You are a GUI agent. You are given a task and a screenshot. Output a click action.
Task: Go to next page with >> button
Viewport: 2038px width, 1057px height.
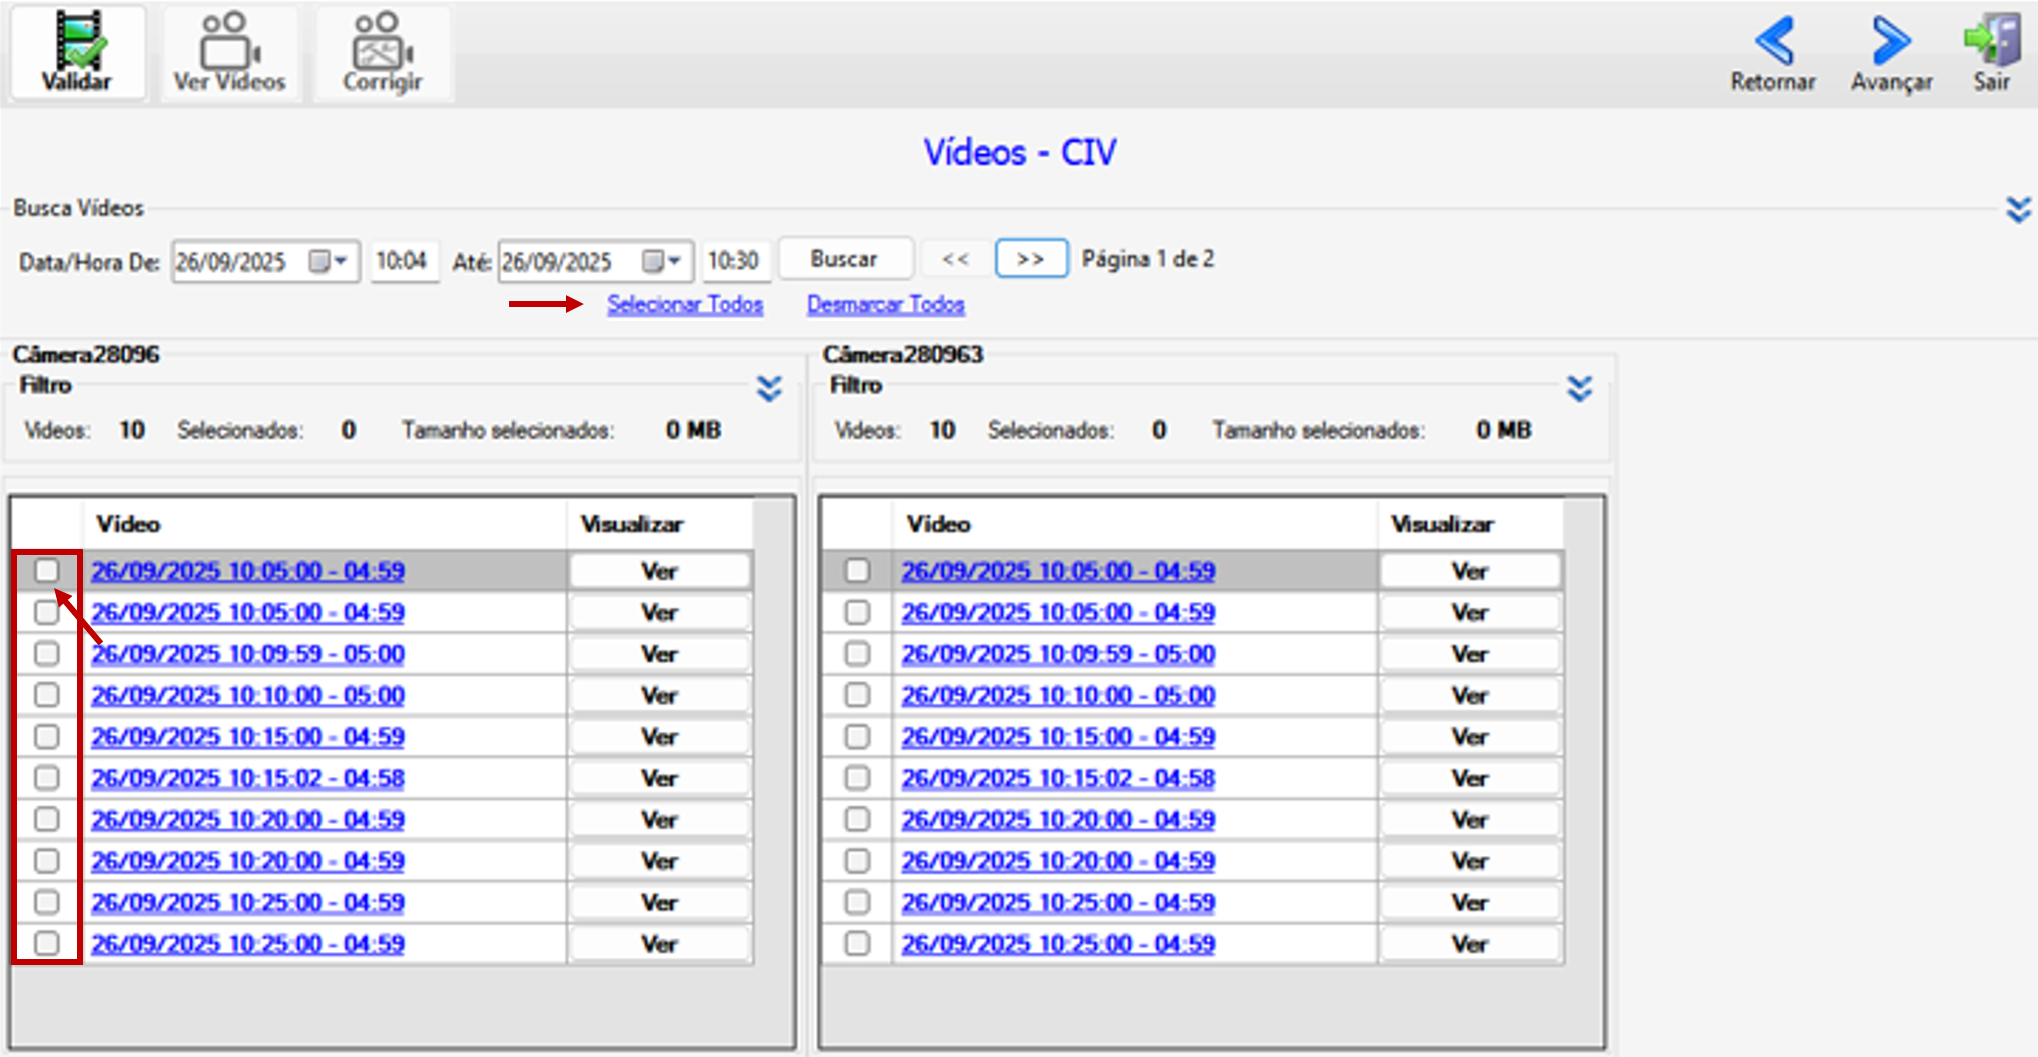pos(1031,259)
